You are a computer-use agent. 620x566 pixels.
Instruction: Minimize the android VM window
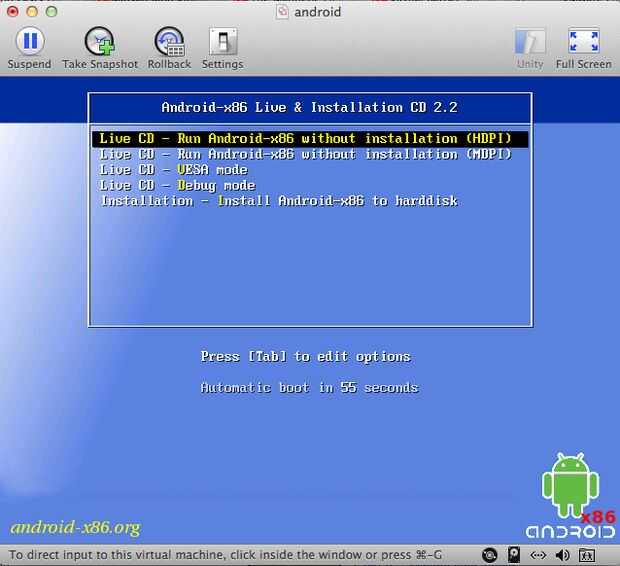click(32, 11)
